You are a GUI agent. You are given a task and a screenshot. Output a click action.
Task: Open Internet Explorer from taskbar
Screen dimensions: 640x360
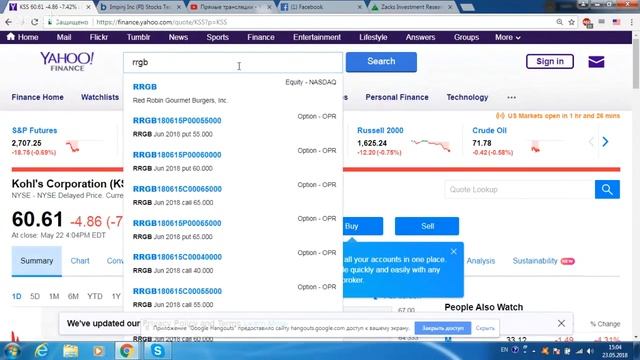(41, 351)
